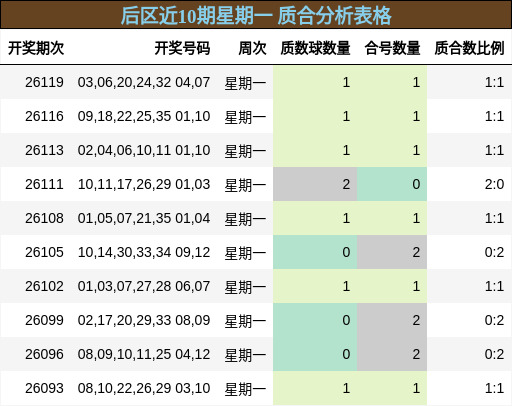Click period number 26102
512x406 pixels.
(x=44, y=286)
